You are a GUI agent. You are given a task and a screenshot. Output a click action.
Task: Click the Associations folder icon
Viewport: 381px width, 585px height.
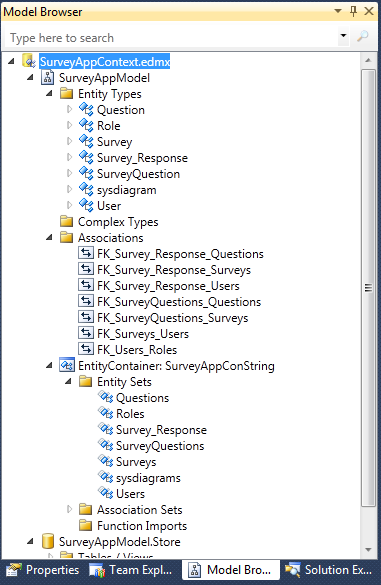point(66,237)
